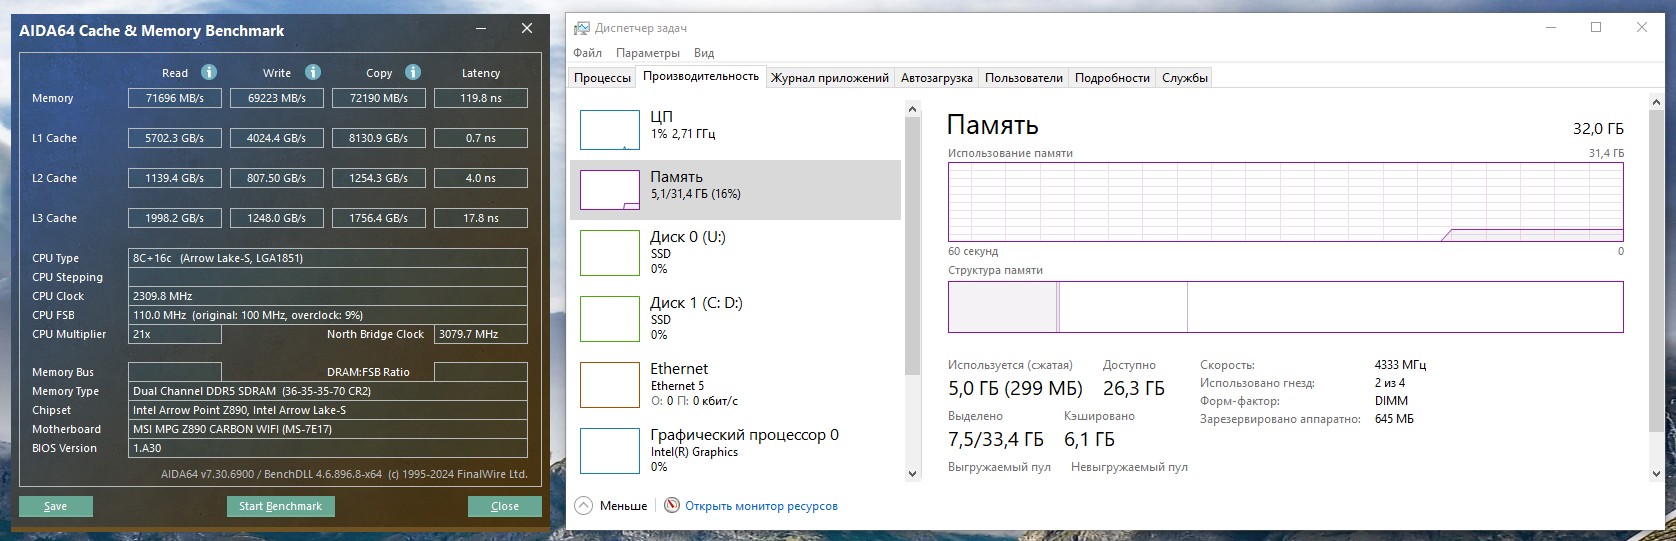Click the Read info icon in AIDA64
Screen dimensions: 1676x541
209,72
